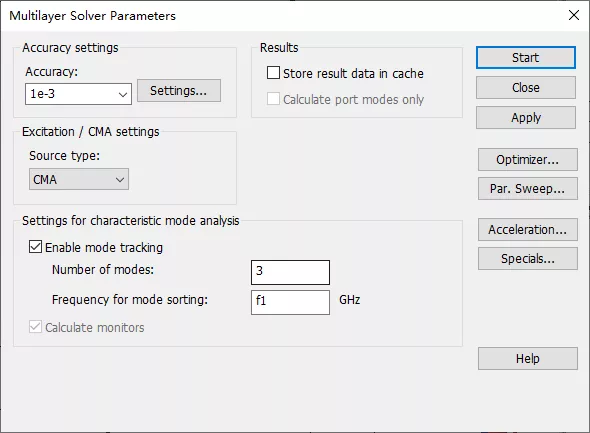The width and height of the screenshot is (590, 433).
Task: Close the Multilayer Solver Parameters window
Action: click(x=573, y=15)
